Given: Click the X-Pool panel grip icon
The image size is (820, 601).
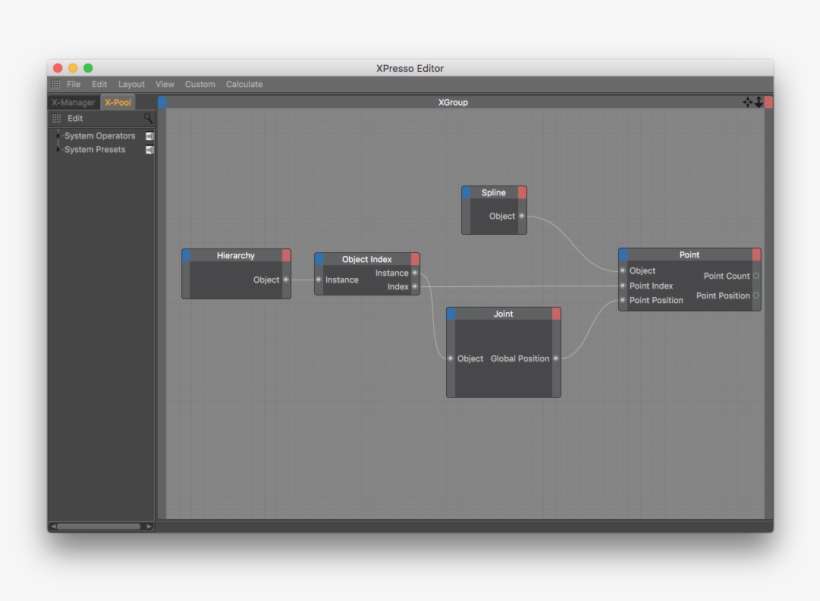Looking at the screenshot, I should pyautogui.click(x=56, y=118).
